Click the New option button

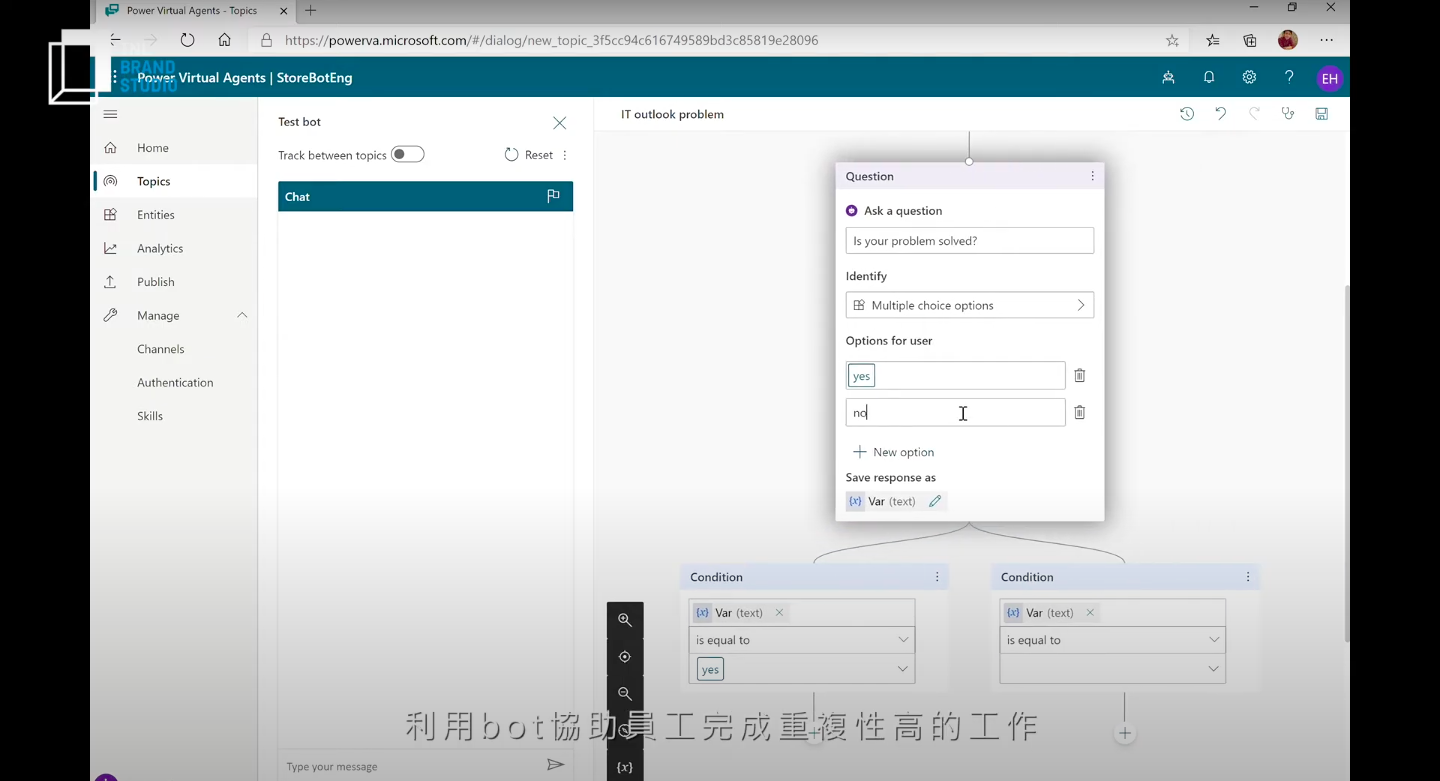893,452
